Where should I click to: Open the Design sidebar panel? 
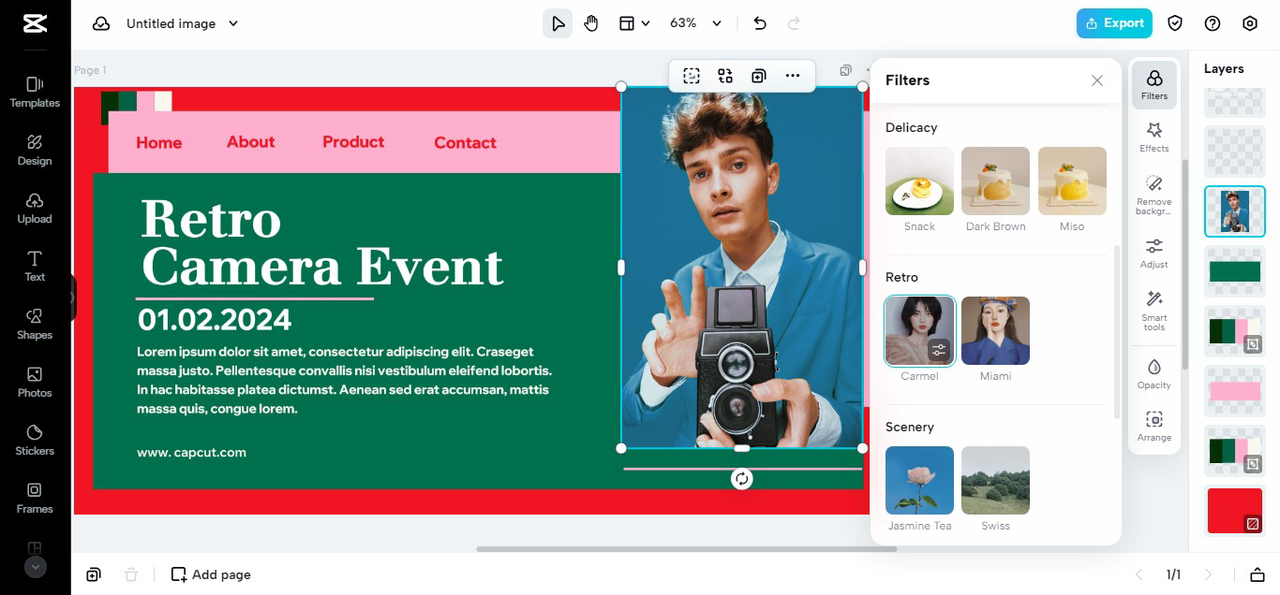coord(35,150)
